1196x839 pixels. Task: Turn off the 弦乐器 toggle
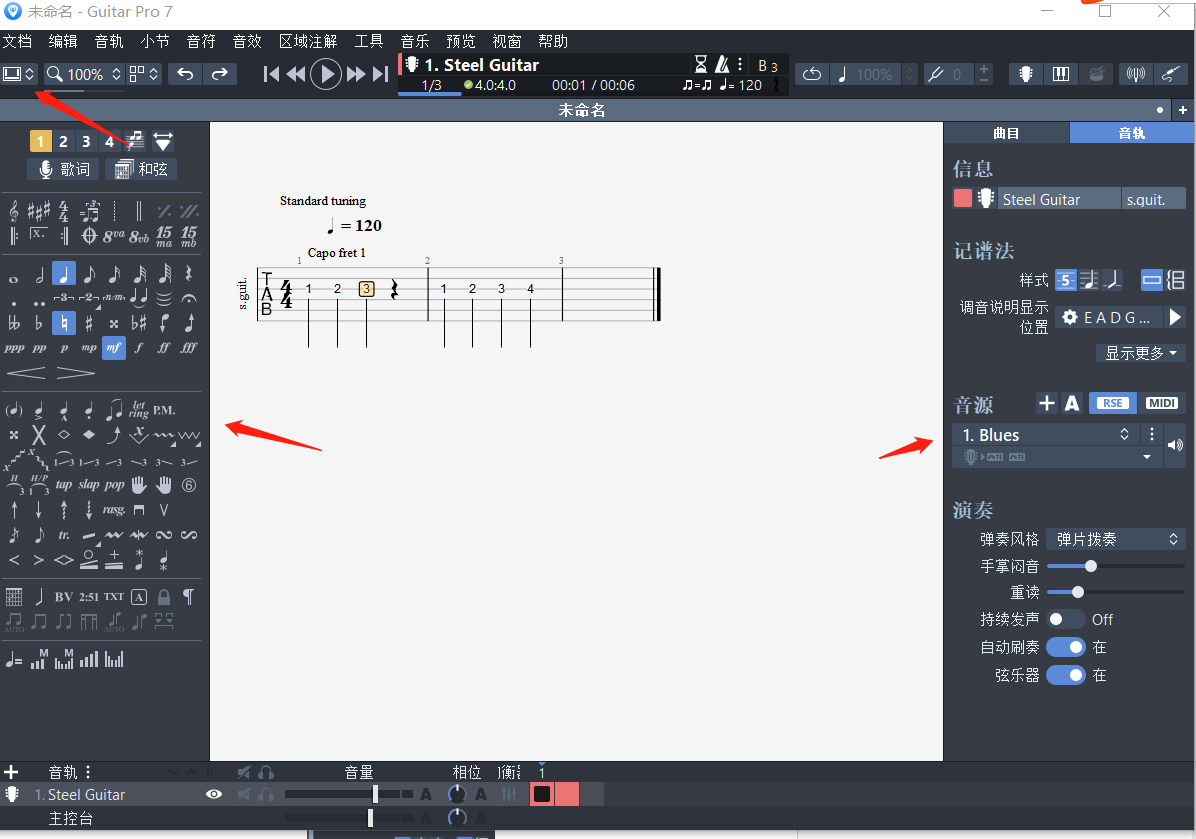click(1065, 675)
